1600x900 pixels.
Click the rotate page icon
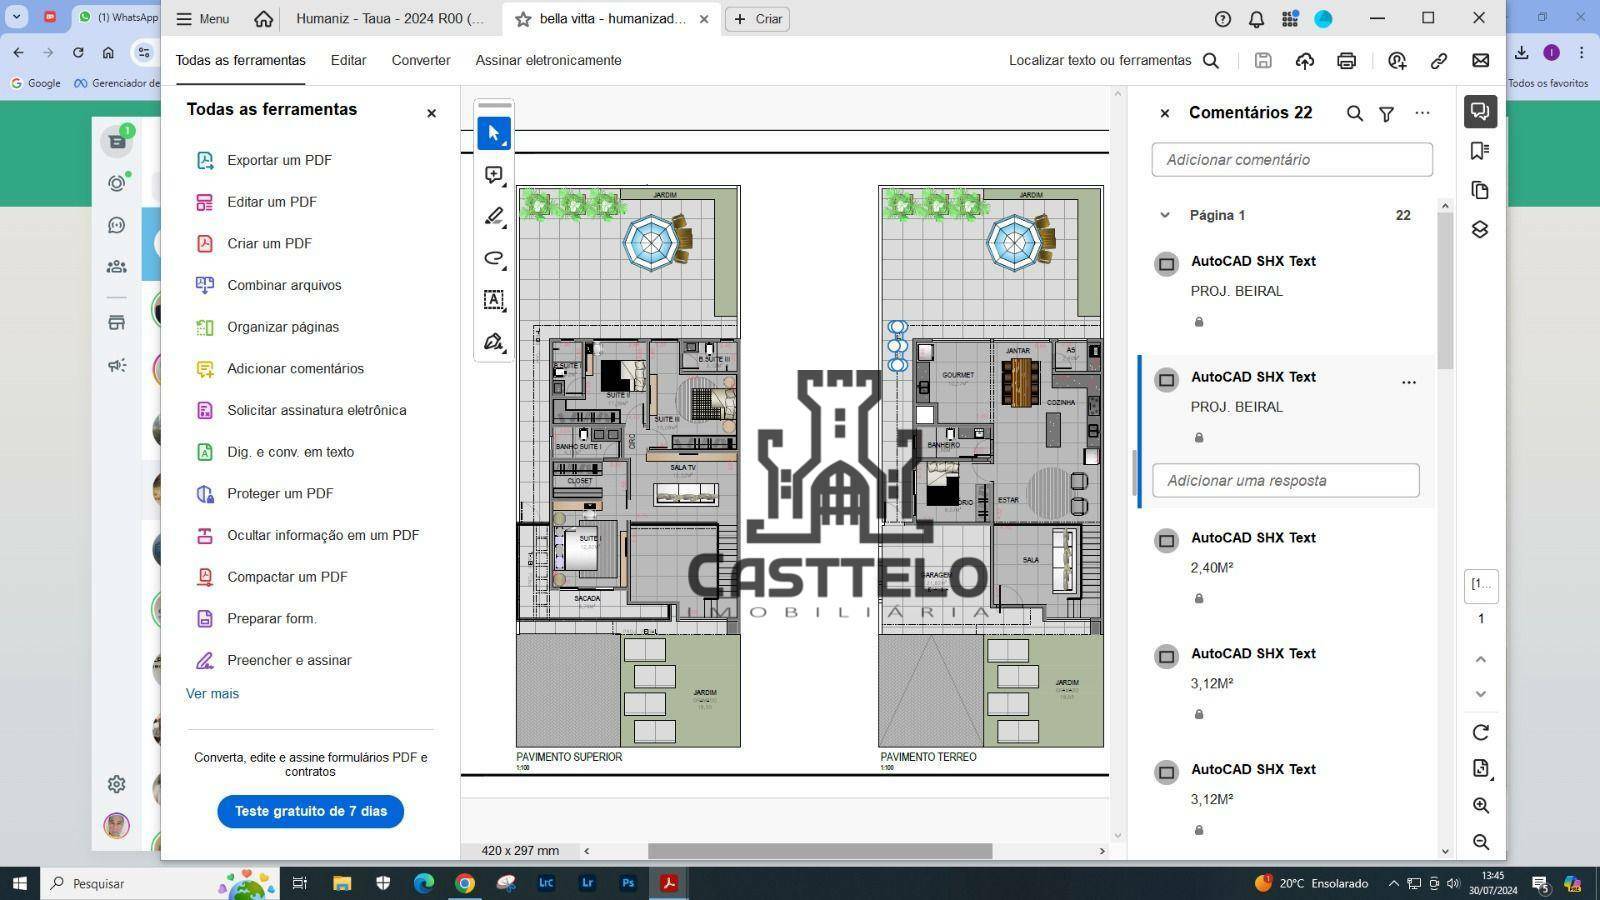click(x=1481, y=732)
